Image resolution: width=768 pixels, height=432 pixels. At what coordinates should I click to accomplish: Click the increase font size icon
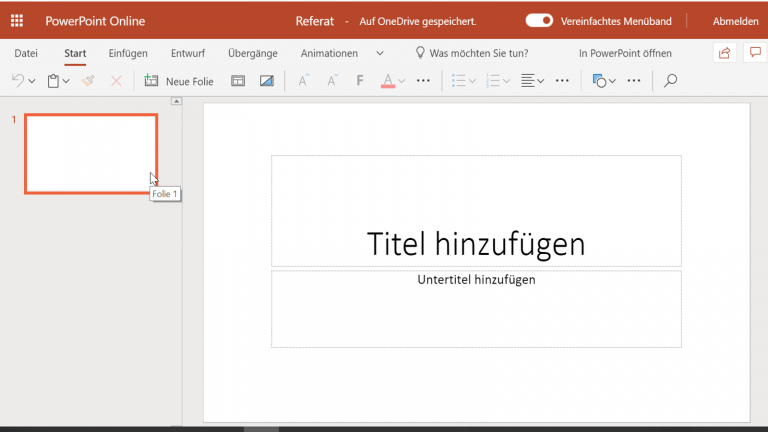pos(304,81)
